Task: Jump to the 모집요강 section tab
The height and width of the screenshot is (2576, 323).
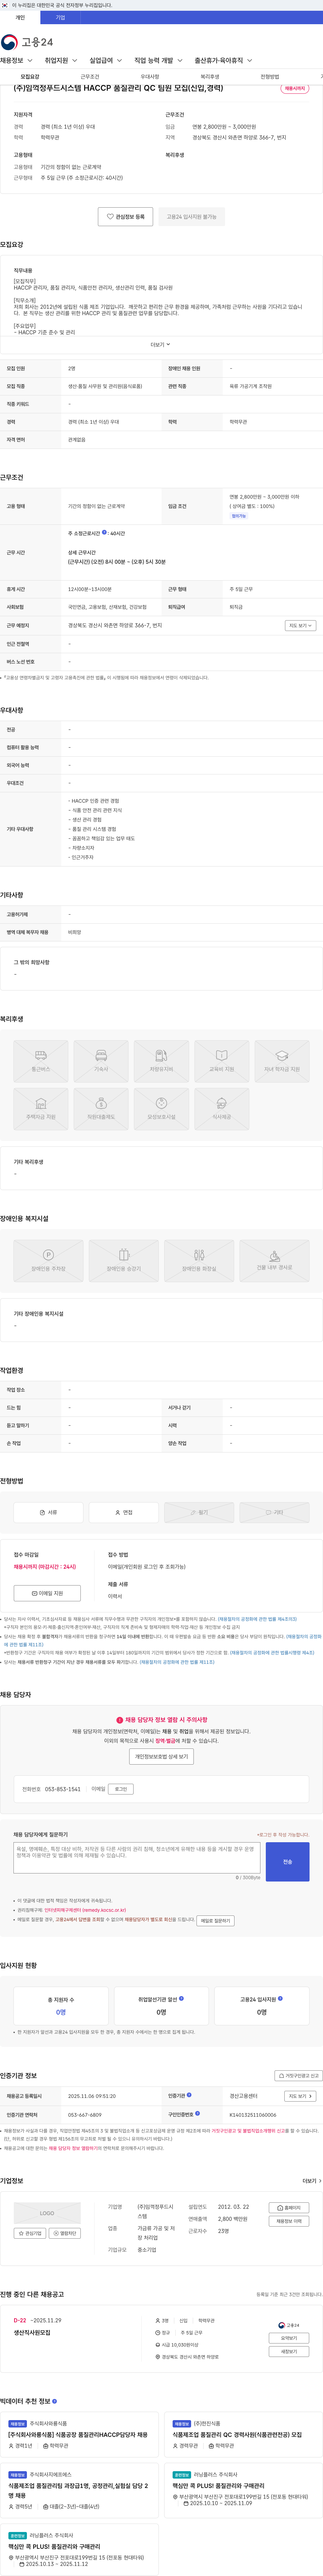Action: tap(30, 77)
